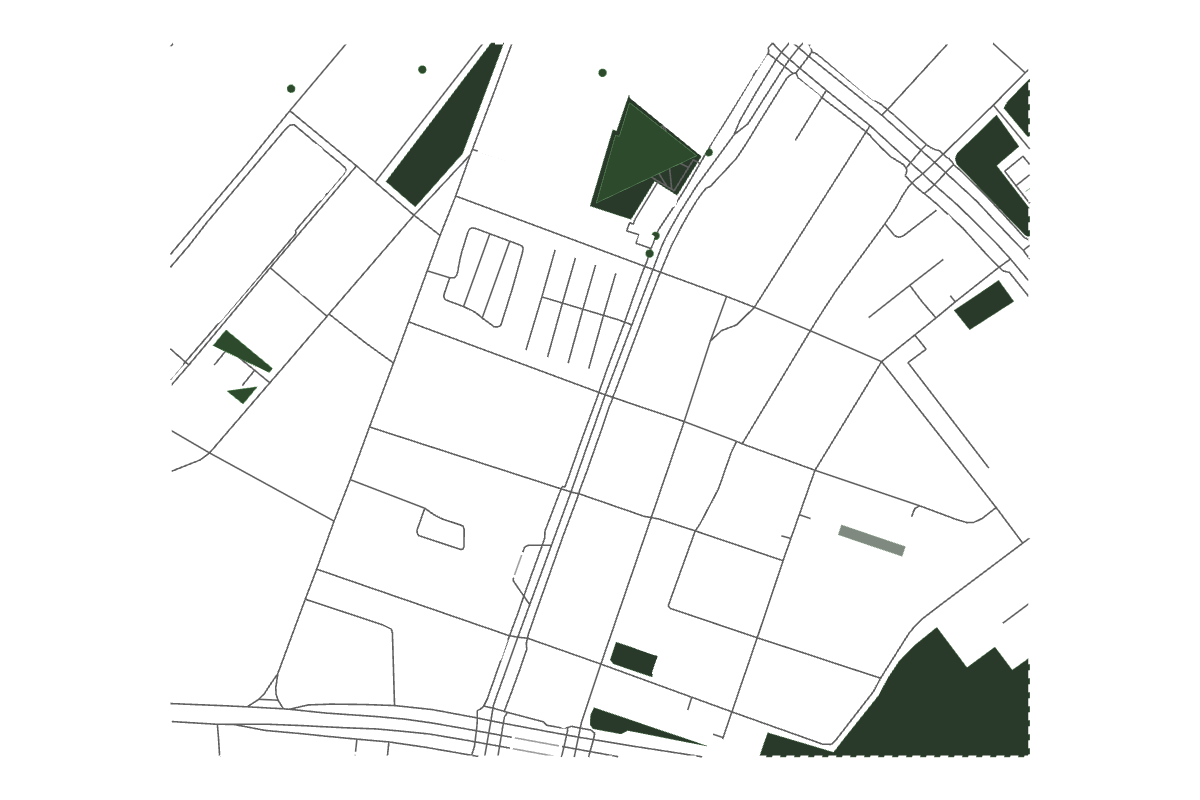Click the rounded loop road in the lower-left block
The height and width of the screenshot is (800, 1200).
click(x=441, y=529)
